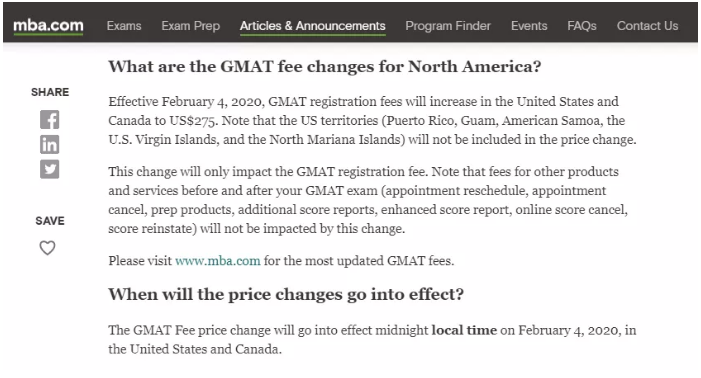Click the GMAT fee changes heading

tap(325, 67)
